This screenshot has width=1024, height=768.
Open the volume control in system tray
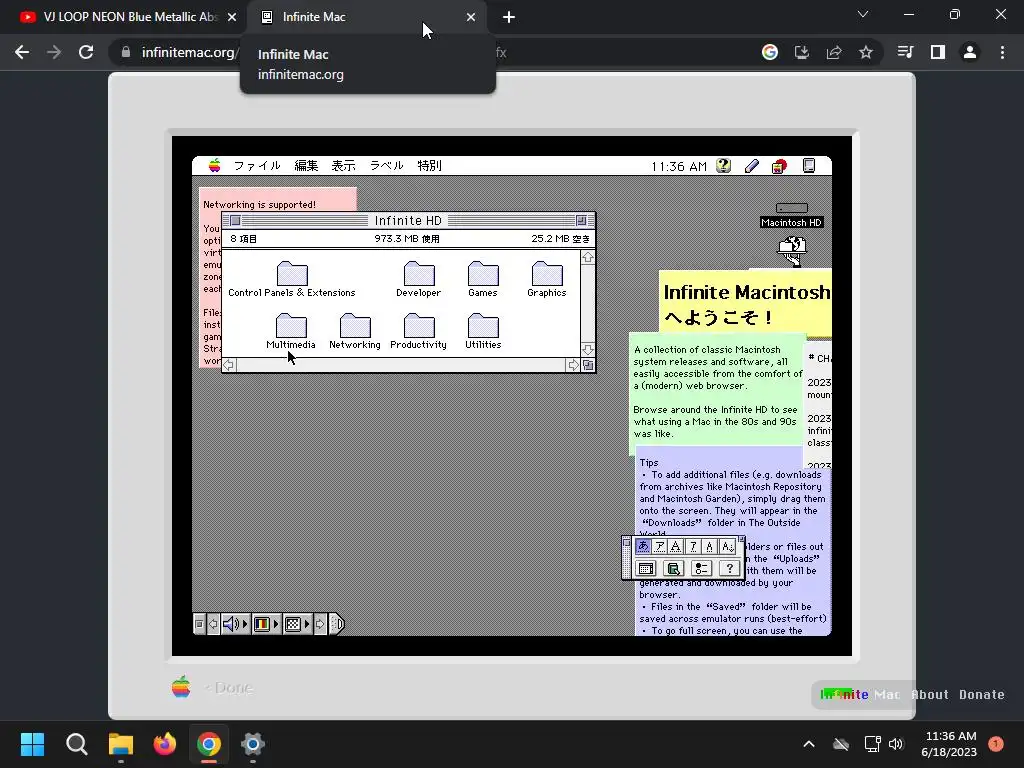click(896, 744)
